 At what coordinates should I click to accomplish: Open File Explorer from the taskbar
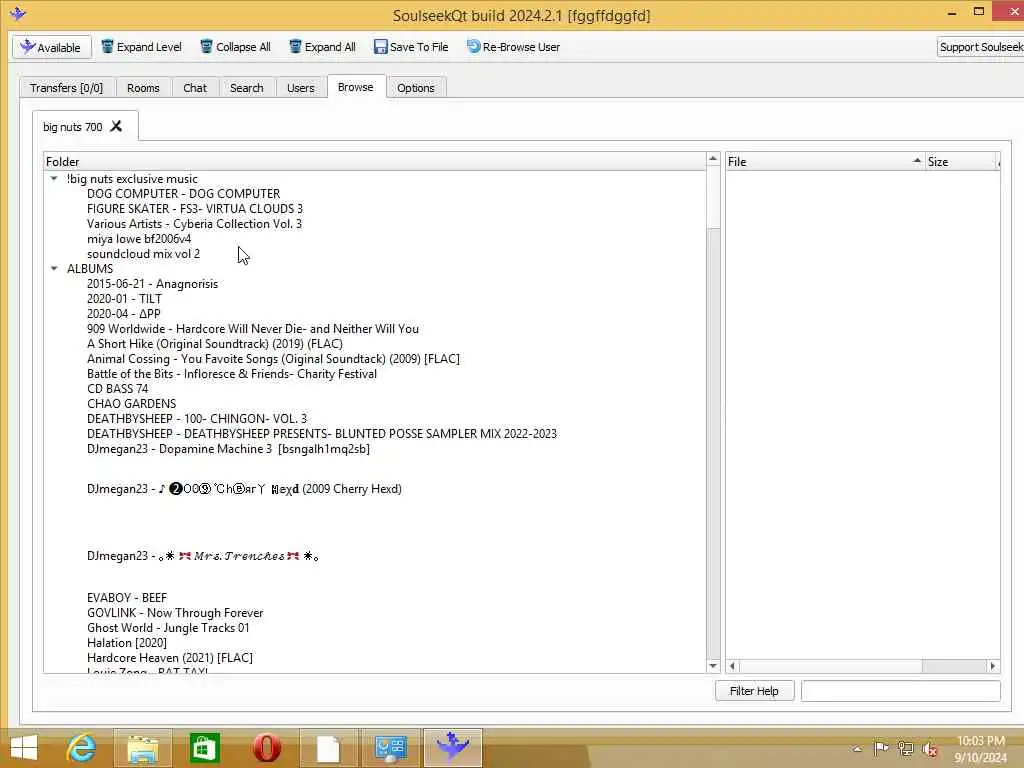143,748
